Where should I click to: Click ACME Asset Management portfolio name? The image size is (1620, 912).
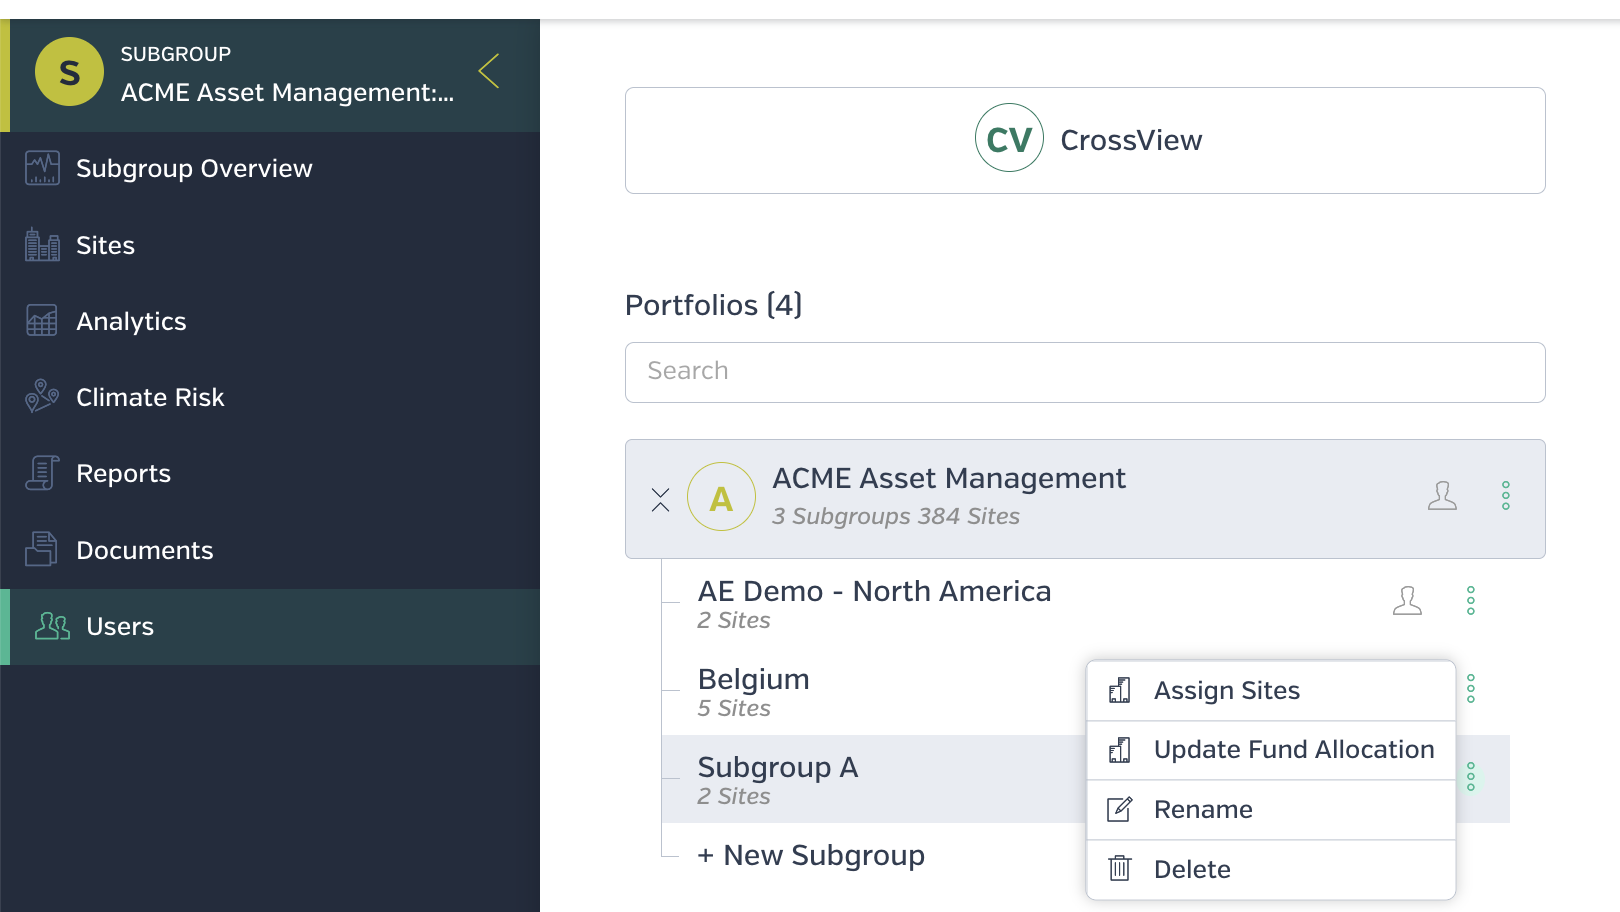949,479
